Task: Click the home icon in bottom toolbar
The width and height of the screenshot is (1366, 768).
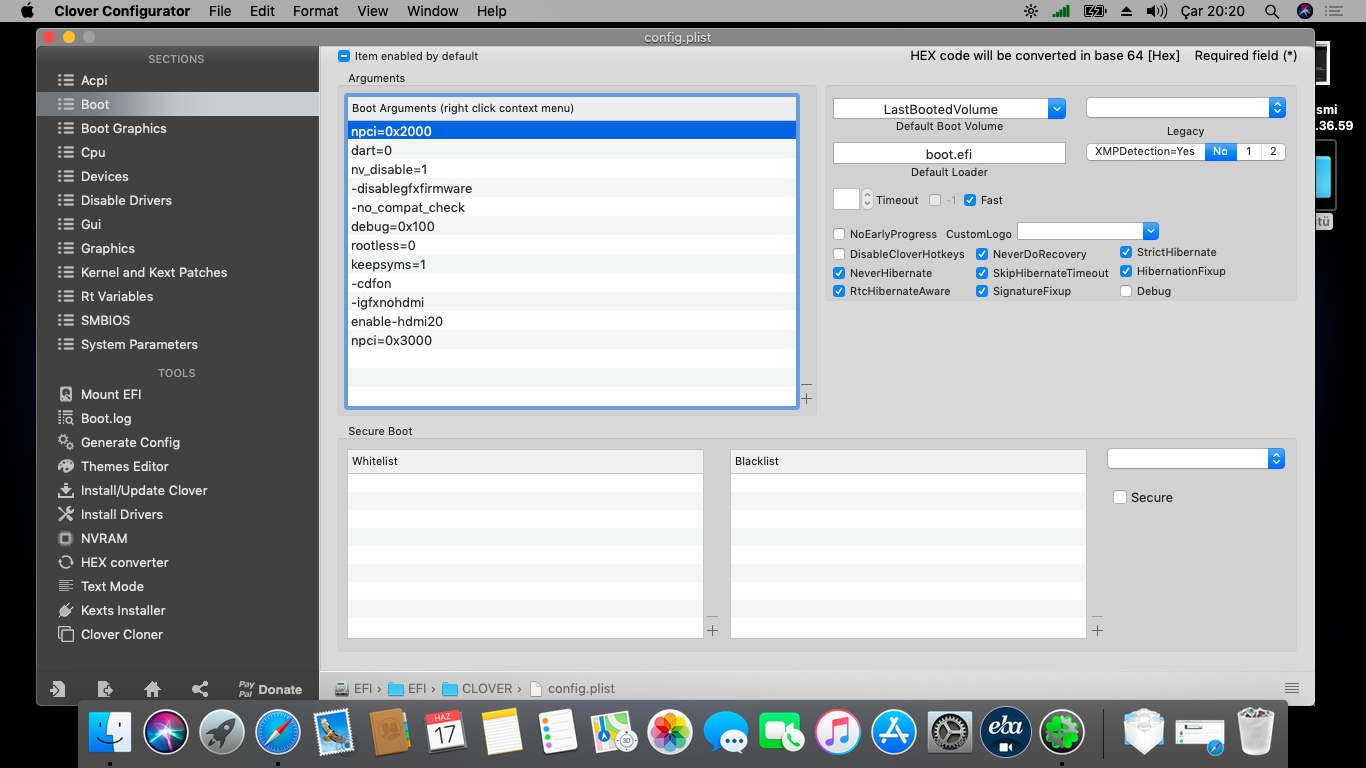Action: [x=152, y=689]
